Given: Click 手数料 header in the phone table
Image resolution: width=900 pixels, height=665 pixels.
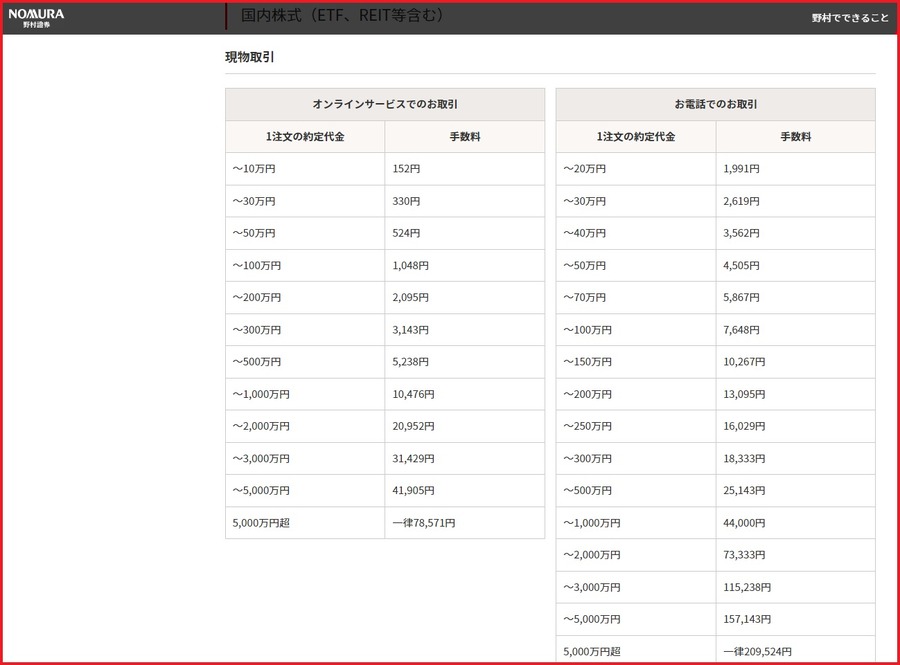Looking at the screenshot, I should 796,137.
